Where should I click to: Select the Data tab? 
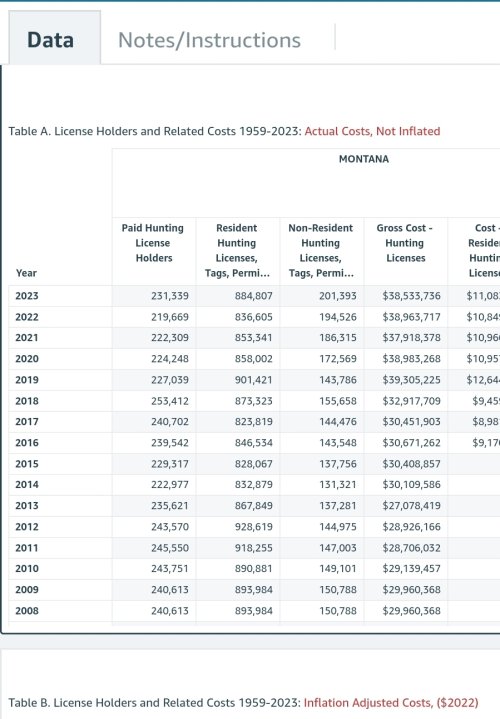tap(50, 40)
